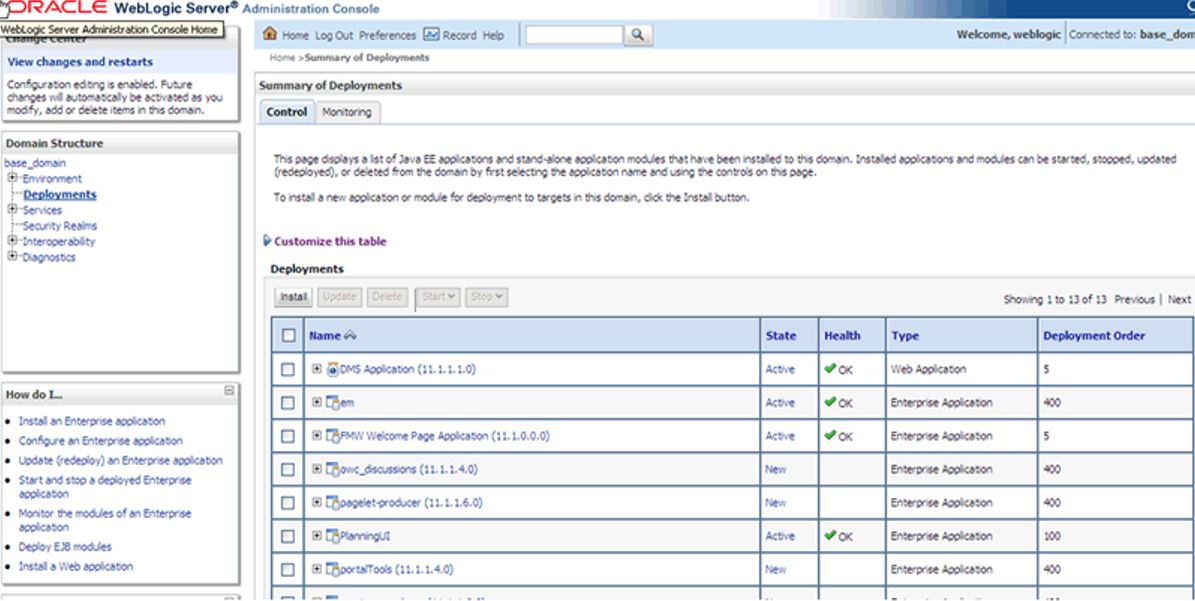This screenshot has height=601, width=1195.
Task: Click the DMS Application web app icon
Action: 332,369
